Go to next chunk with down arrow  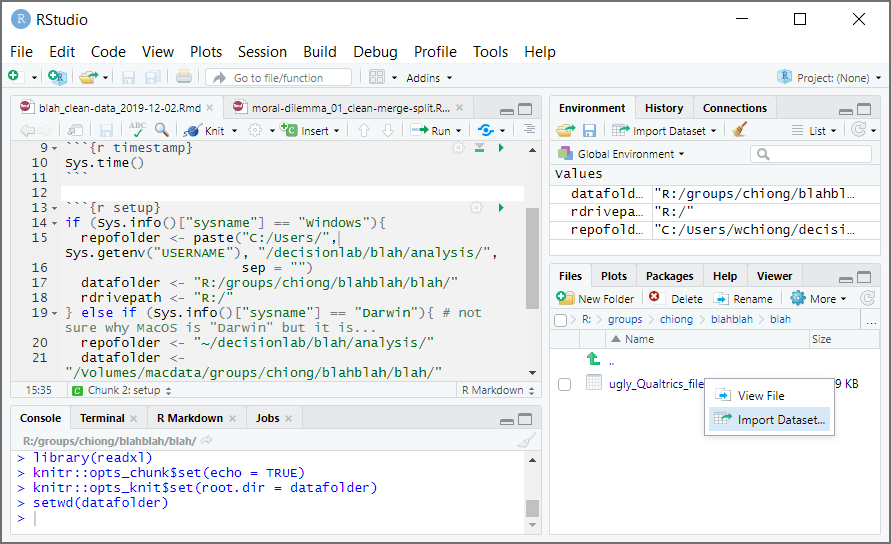tap(388, 131)
